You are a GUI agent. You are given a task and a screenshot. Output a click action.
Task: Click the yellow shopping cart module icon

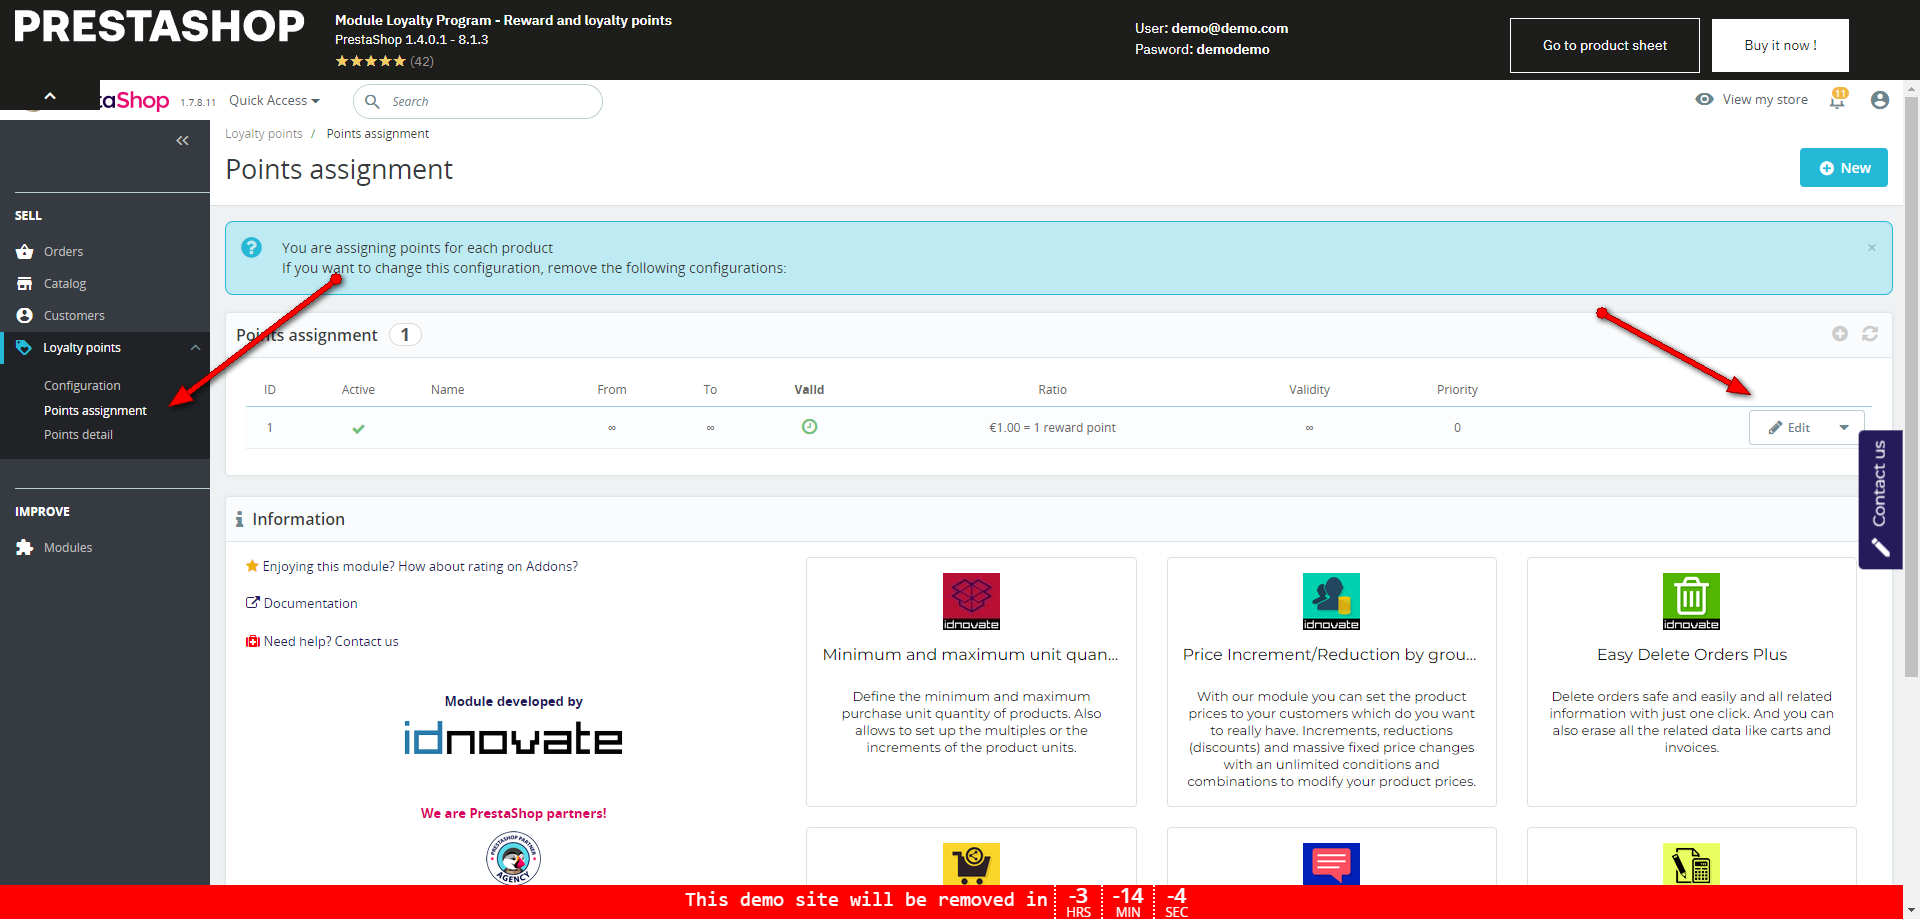pos(971,864)
